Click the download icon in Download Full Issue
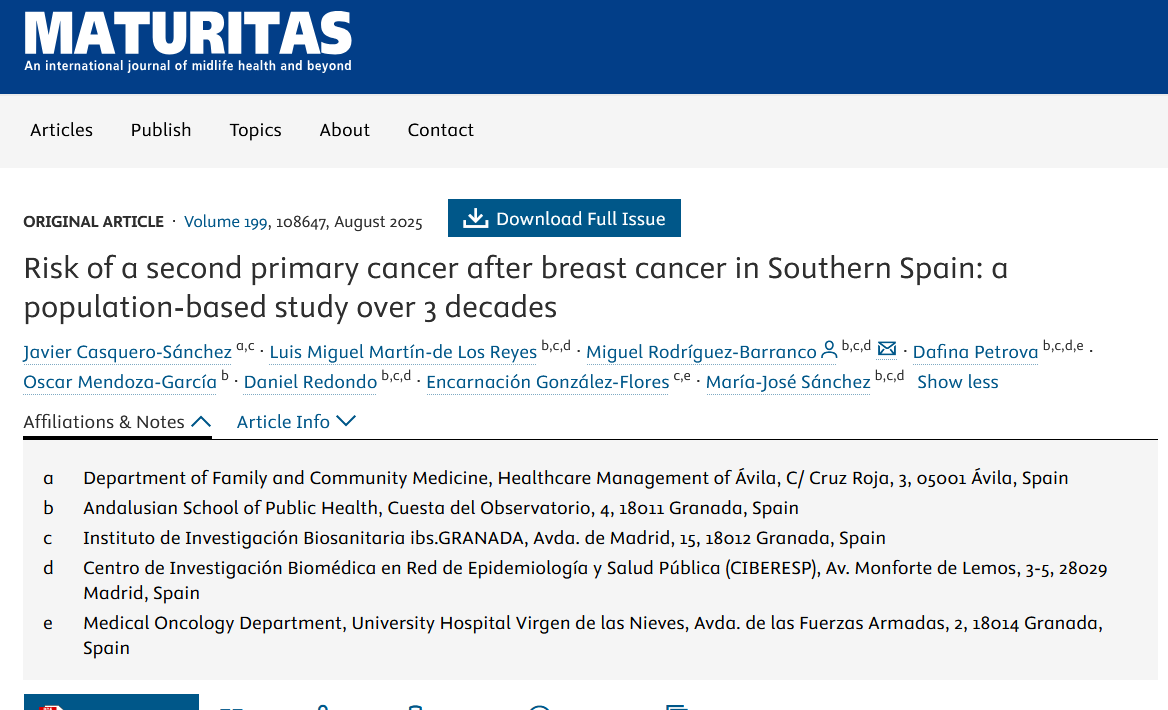 [x=475, y=219]
